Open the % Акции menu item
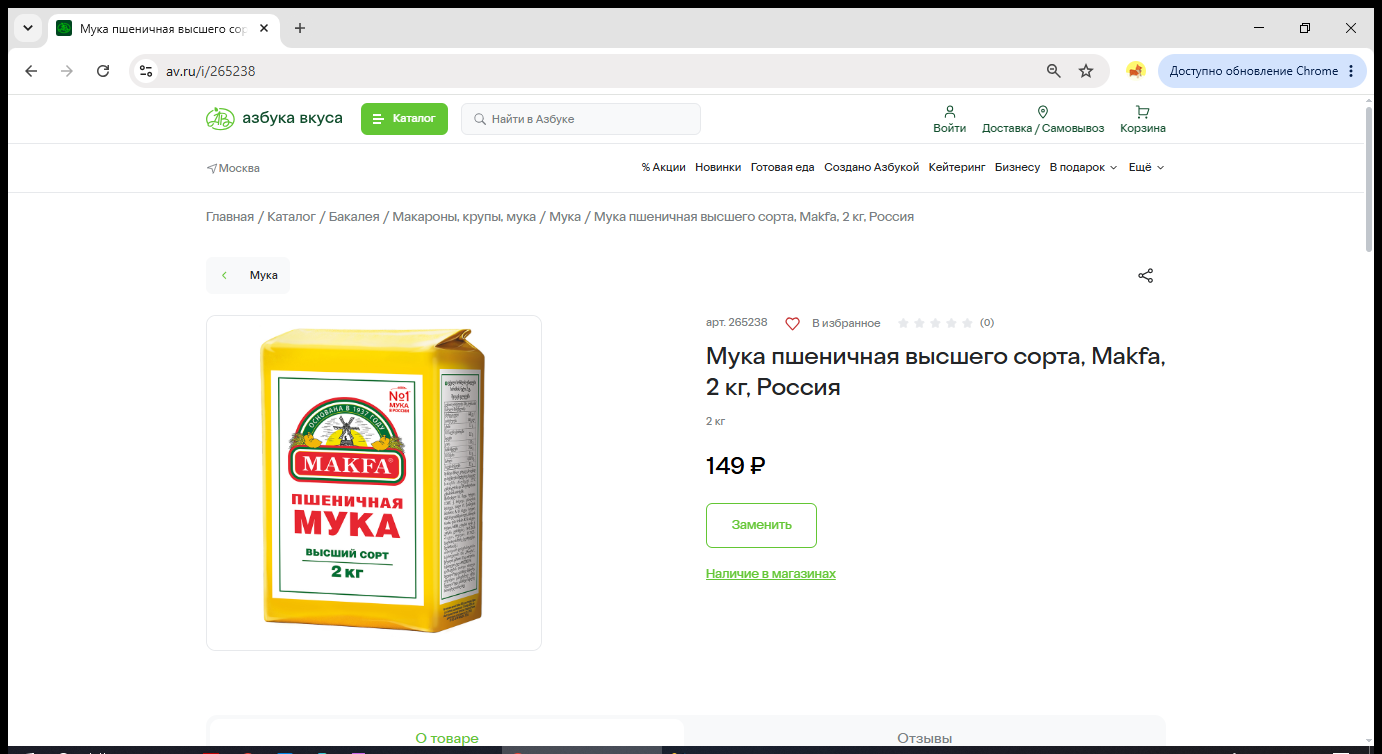This screenshot has width=1382, height=754. [664, 167]
